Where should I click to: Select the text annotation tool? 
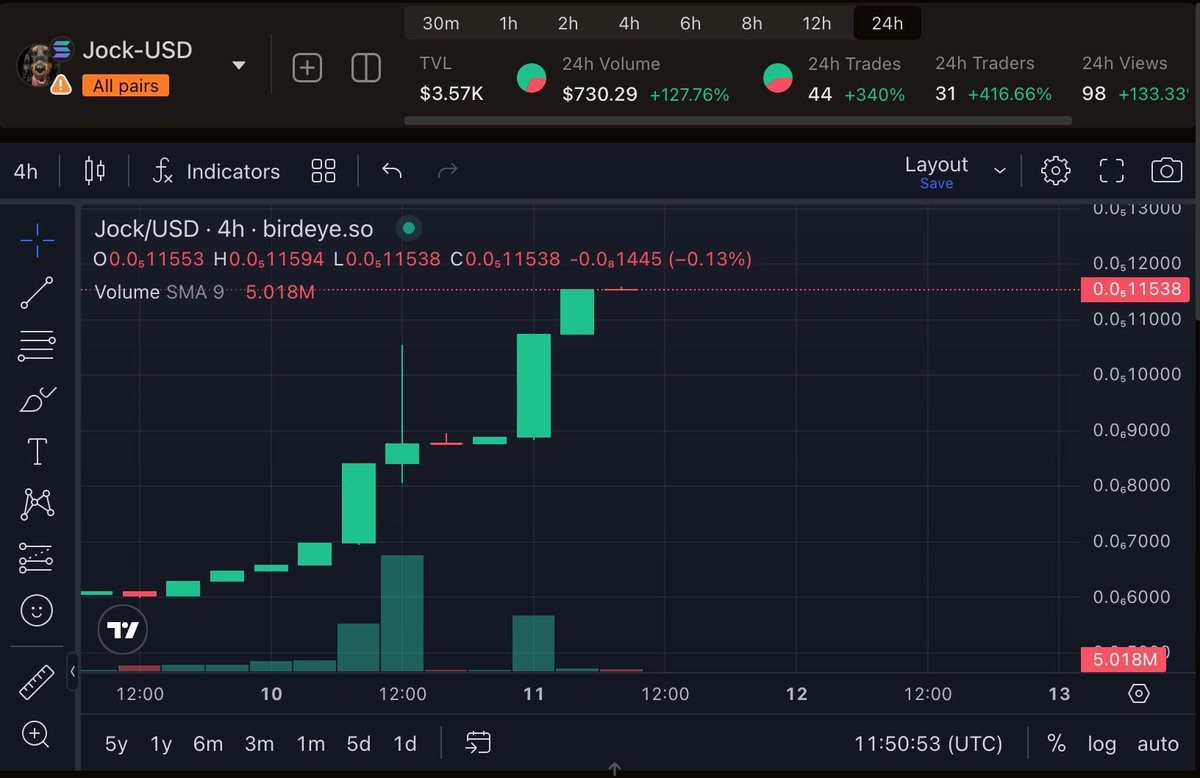click(36, 451)
